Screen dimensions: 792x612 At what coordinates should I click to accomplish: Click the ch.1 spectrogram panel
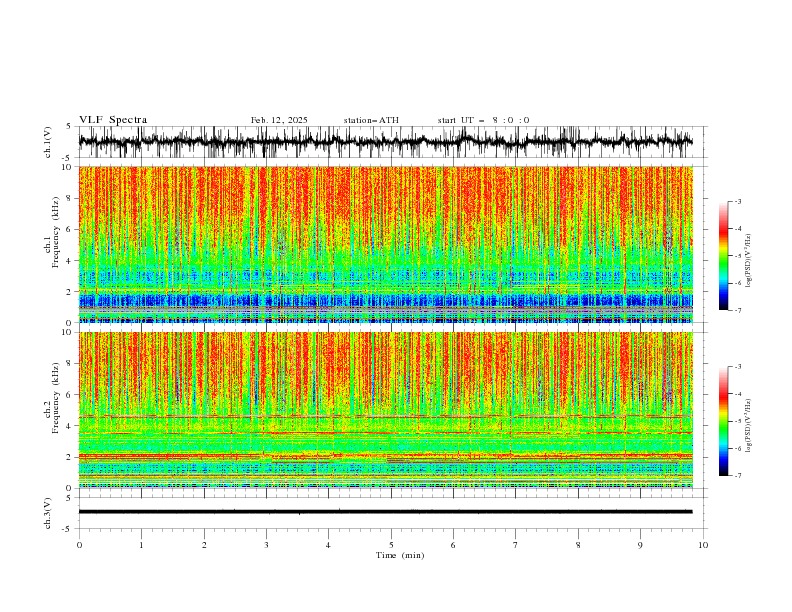click(x=385, y=244)
